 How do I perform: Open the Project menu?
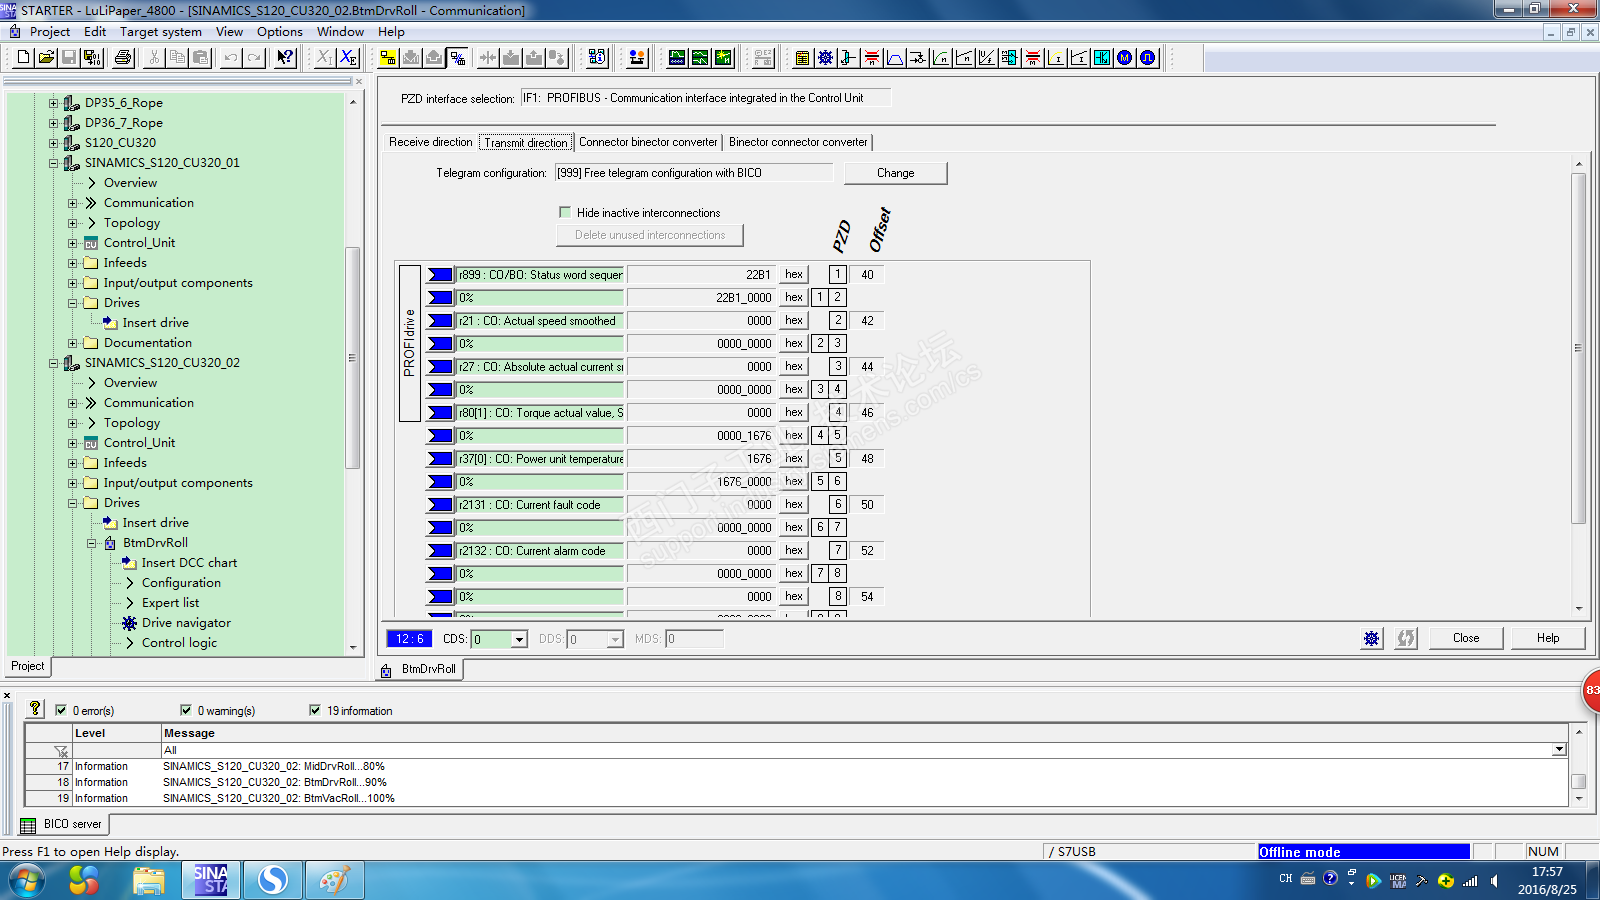coord(50,31)
